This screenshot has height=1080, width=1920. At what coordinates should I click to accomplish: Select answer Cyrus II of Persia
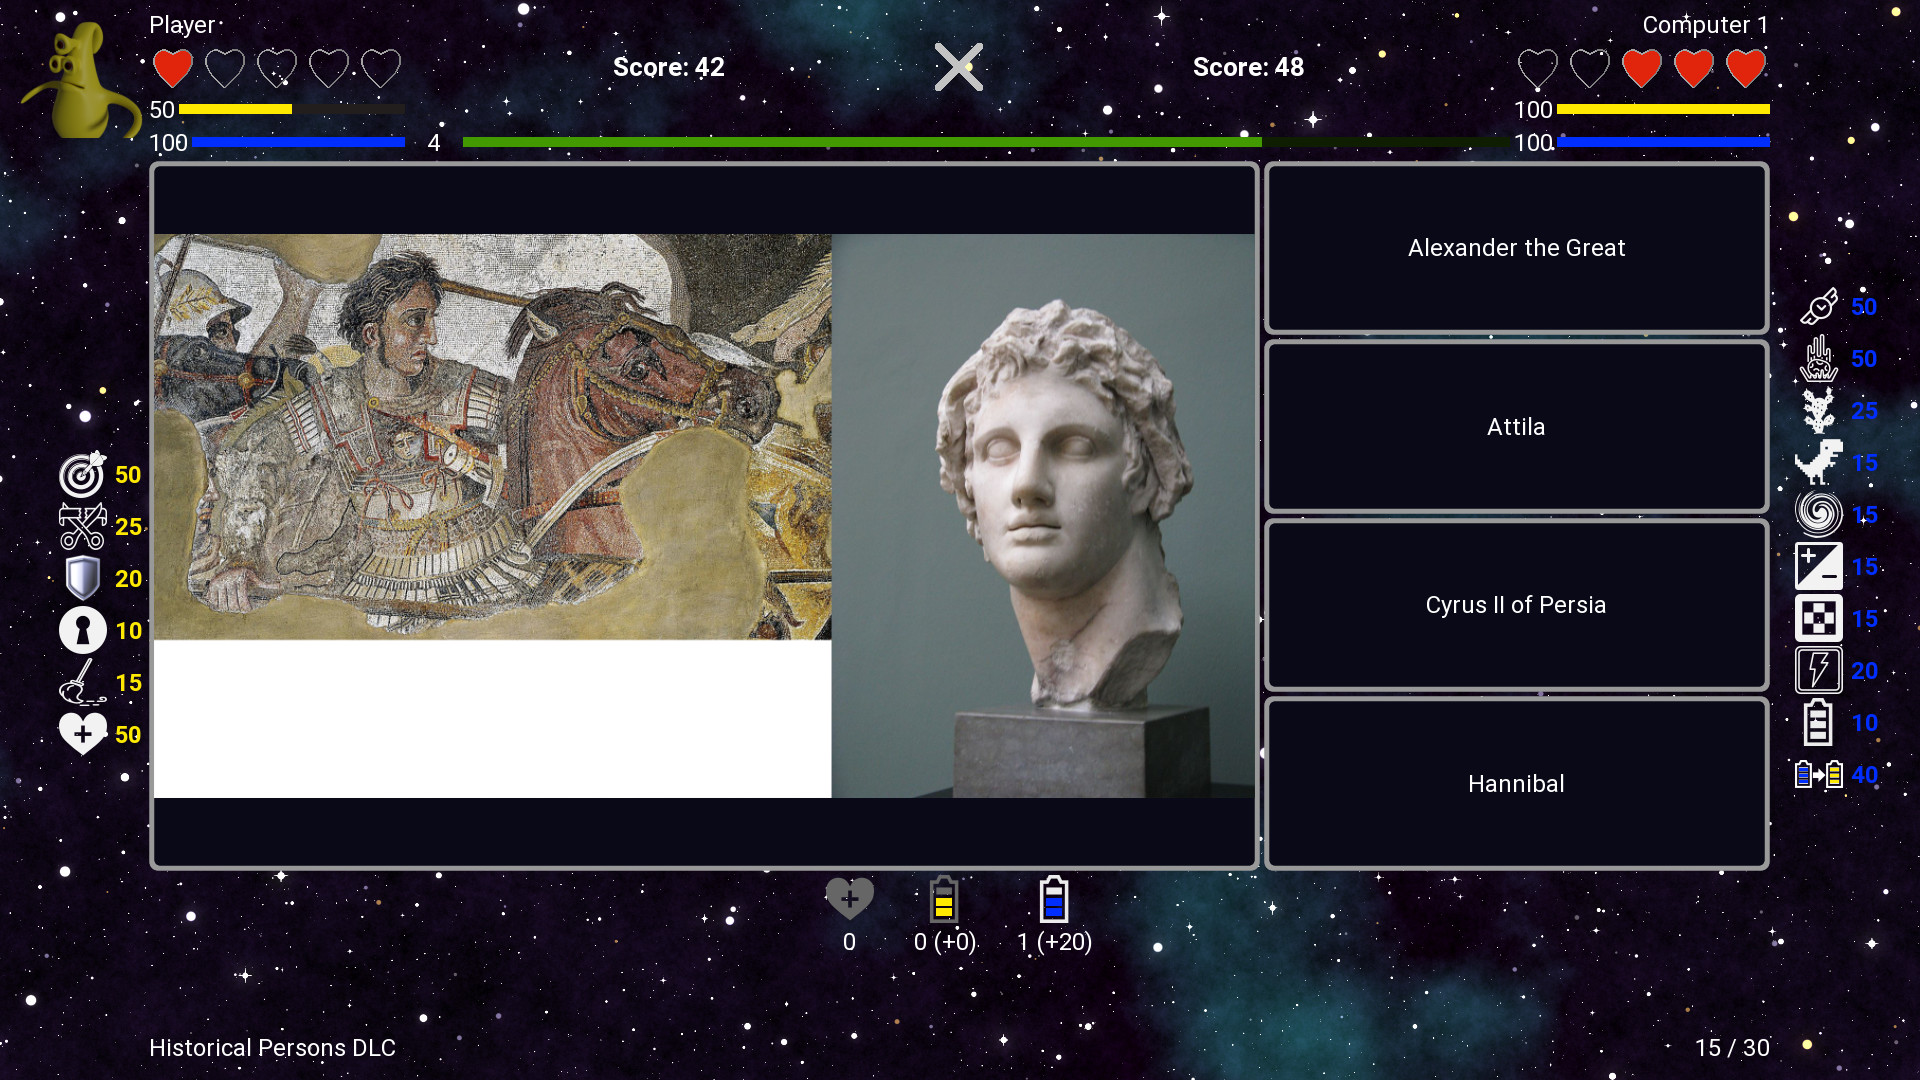[x=1516, y=605]
